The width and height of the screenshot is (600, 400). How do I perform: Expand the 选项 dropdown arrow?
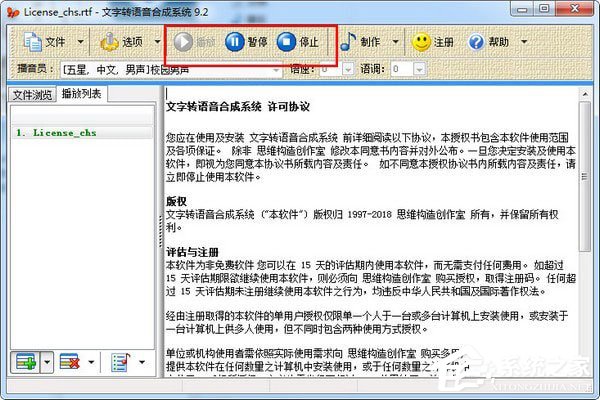(157, 42)
